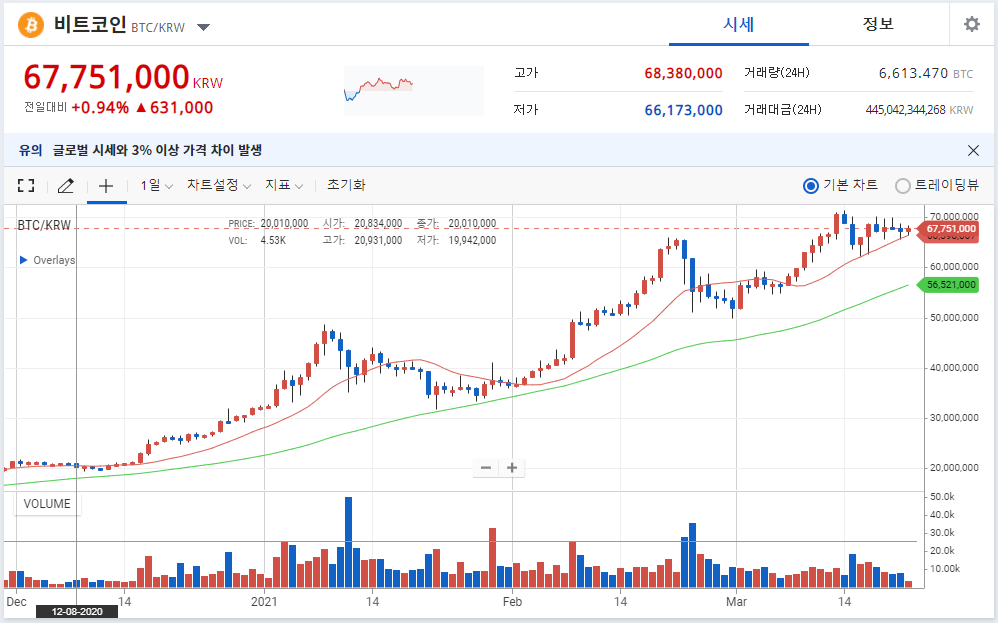The image size is (998, 623).
Task: Activate the crosshair plus tool
Action: pos(106,185)
